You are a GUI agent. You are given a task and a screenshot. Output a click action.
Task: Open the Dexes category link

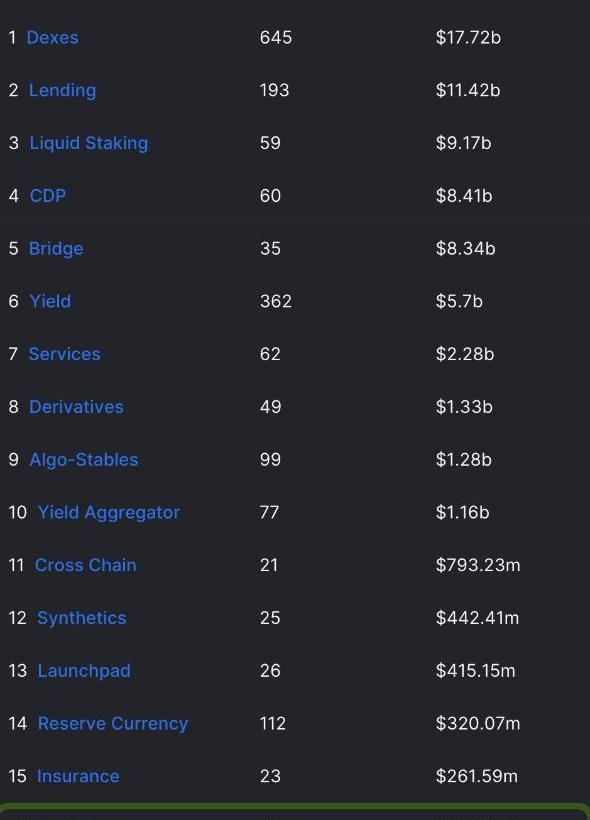coord(52,38)
